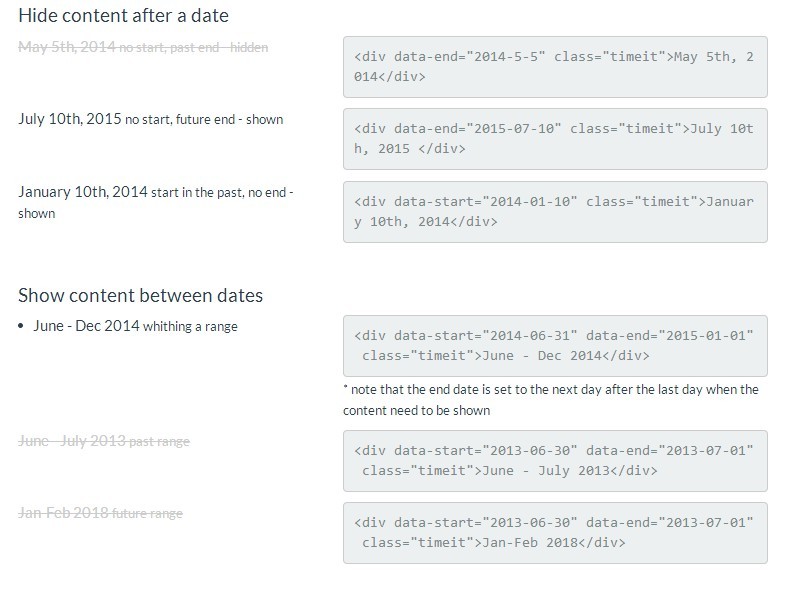Click the note about the end date
795x591 pixels.
point(550,400)
